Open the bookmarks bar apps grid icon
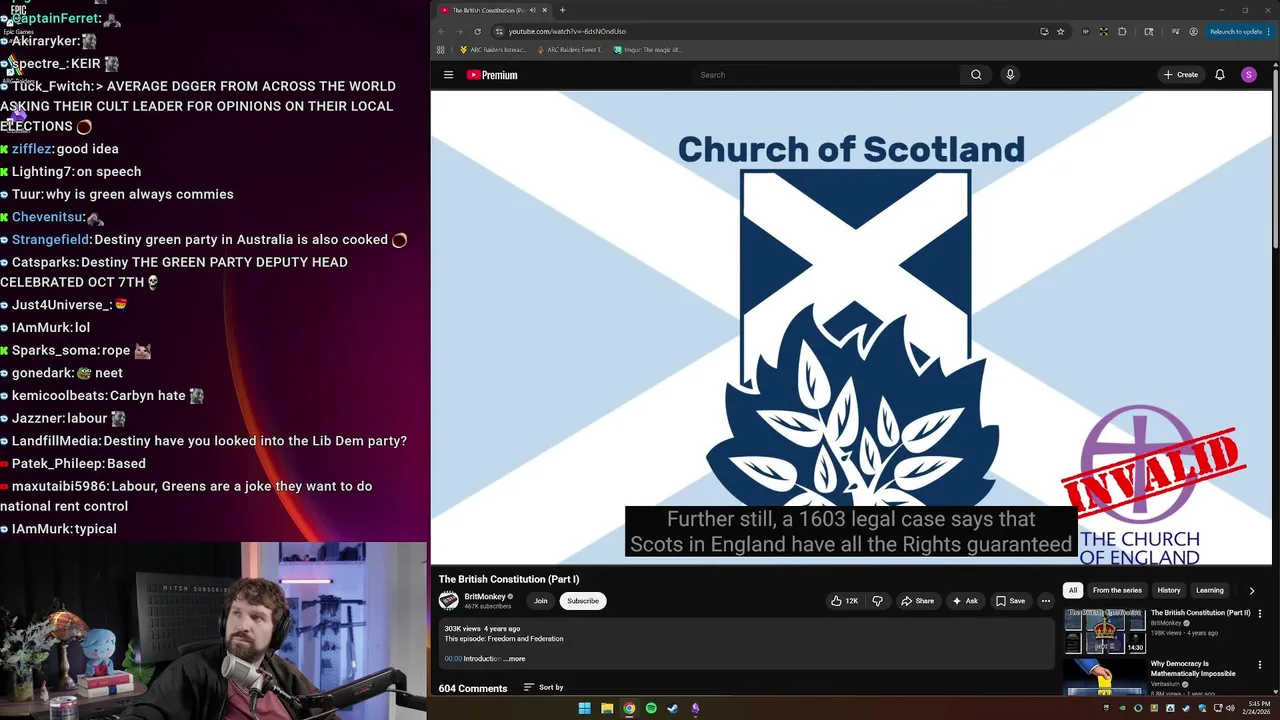 (441, 50)
